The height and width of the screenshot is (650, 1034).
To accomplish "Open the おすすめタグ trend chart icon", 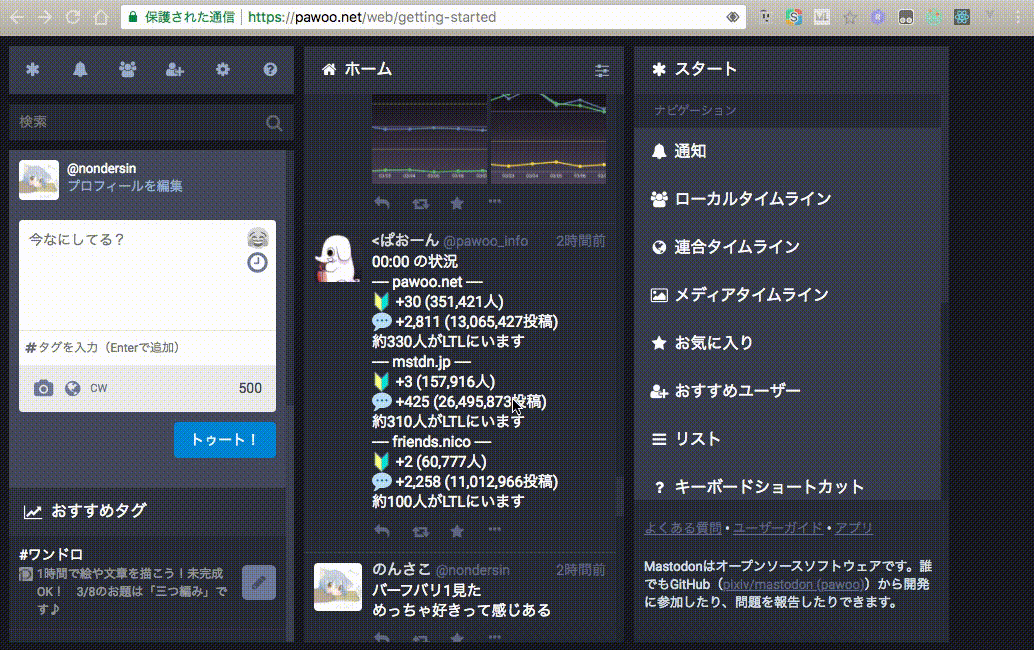I will point(32,512).
